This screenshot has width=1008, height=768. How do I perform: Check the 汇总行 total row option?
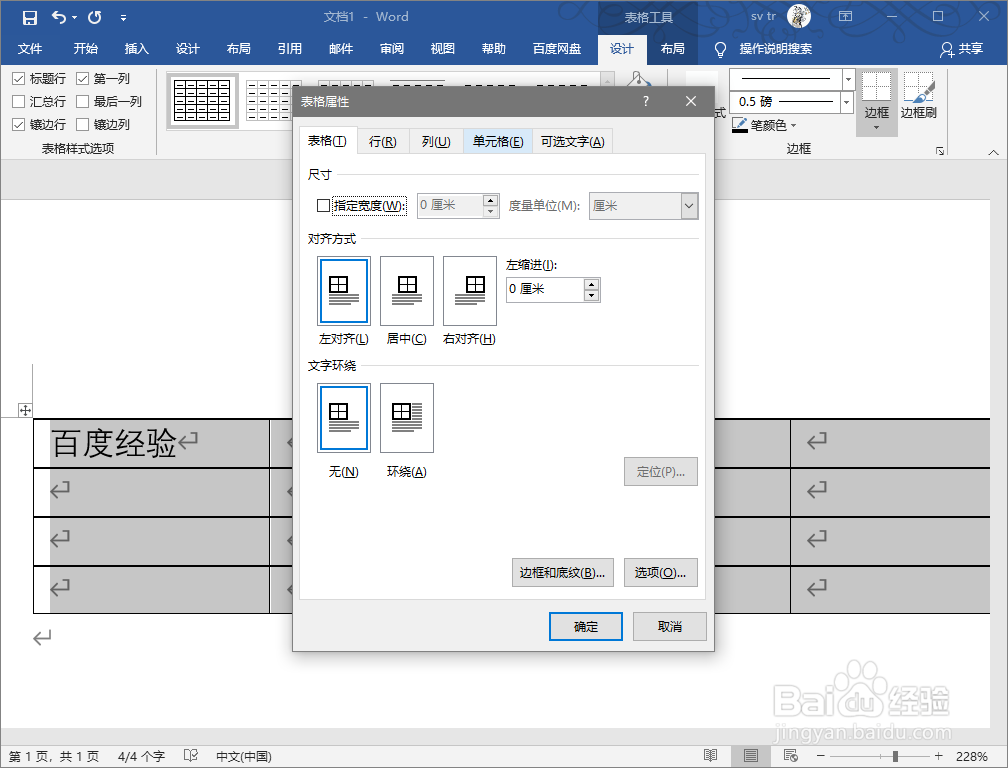(x=18, y=101)
